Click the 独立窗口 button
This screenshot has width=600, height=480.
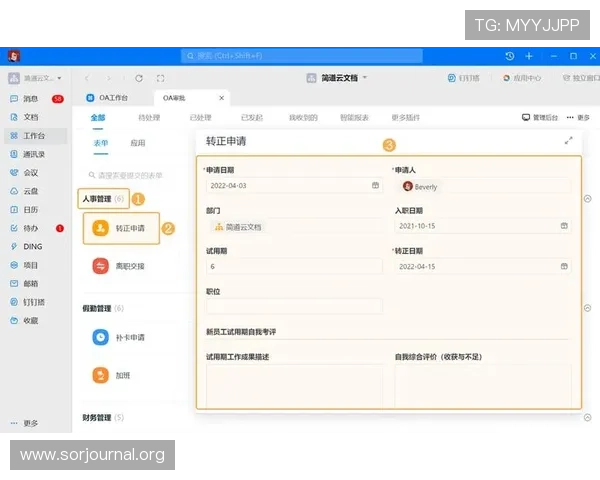581,78
